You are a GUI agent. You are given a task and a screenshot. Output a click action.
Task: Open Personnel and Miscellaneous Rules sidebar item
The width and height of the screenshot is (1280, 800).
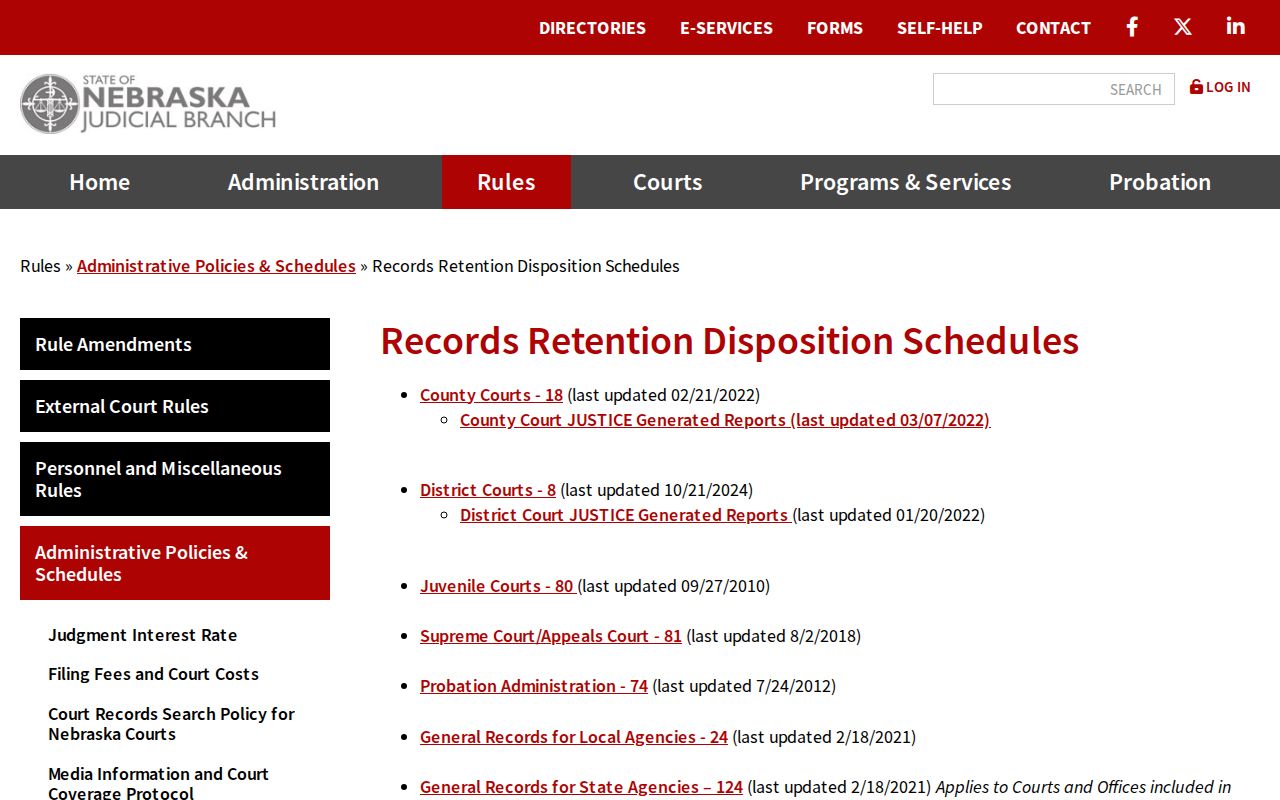[175, 479]
